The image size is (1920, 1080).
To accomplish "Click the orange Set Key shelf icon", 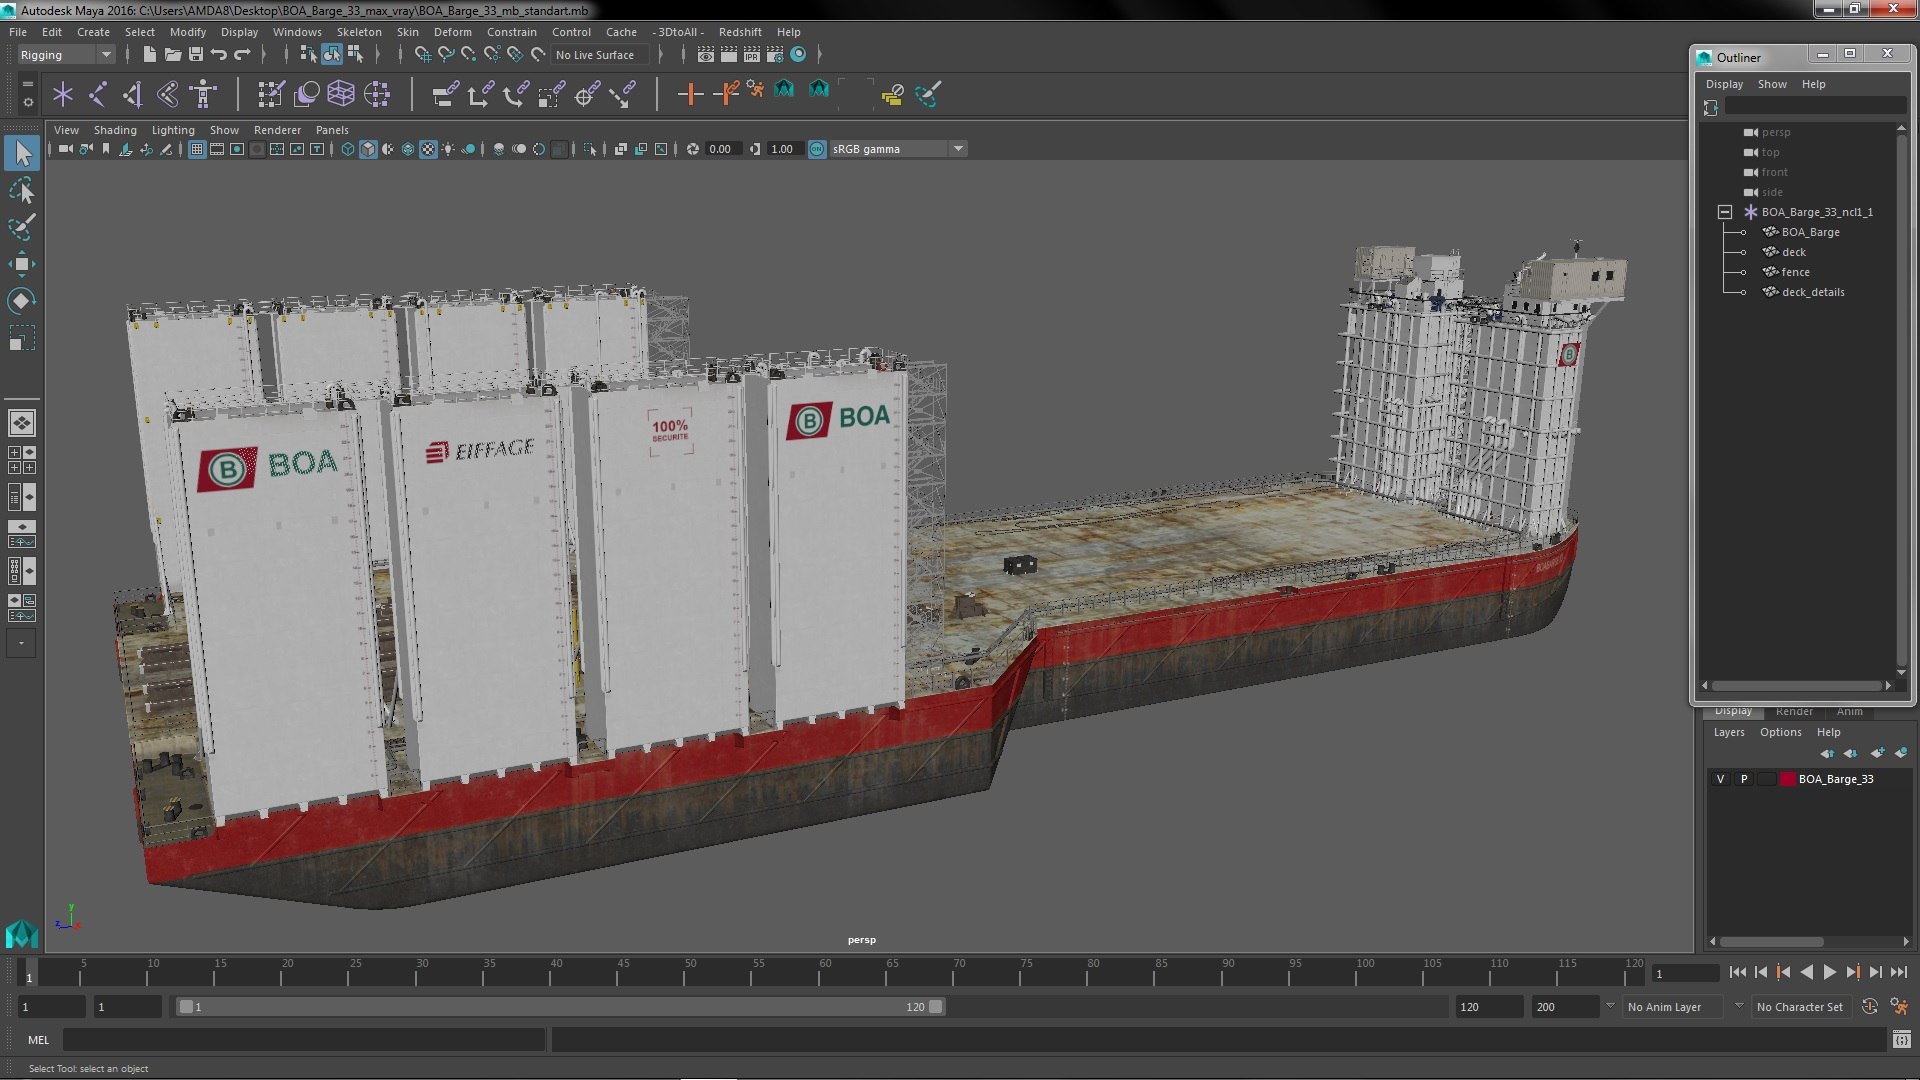I will point(689,94).
